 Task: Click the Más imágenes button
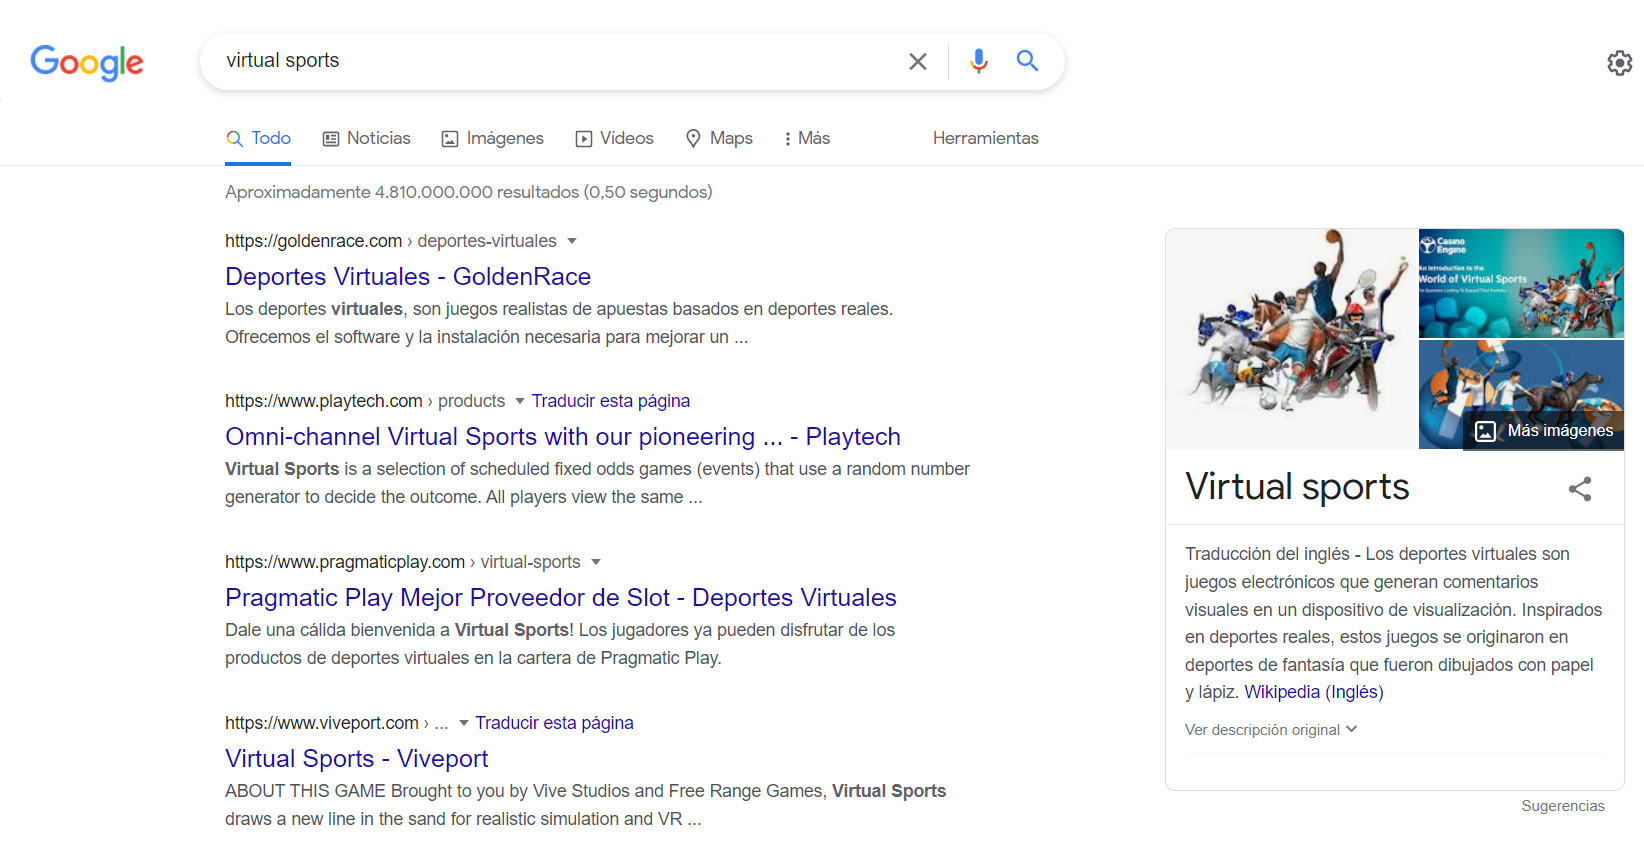[1544, 431]
